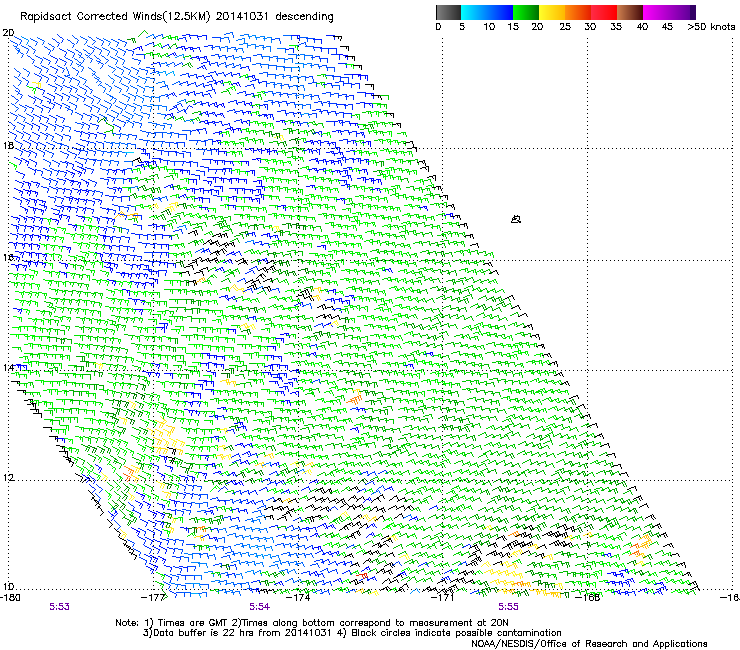Click the "35" legend scale label

tap(616, 27)
